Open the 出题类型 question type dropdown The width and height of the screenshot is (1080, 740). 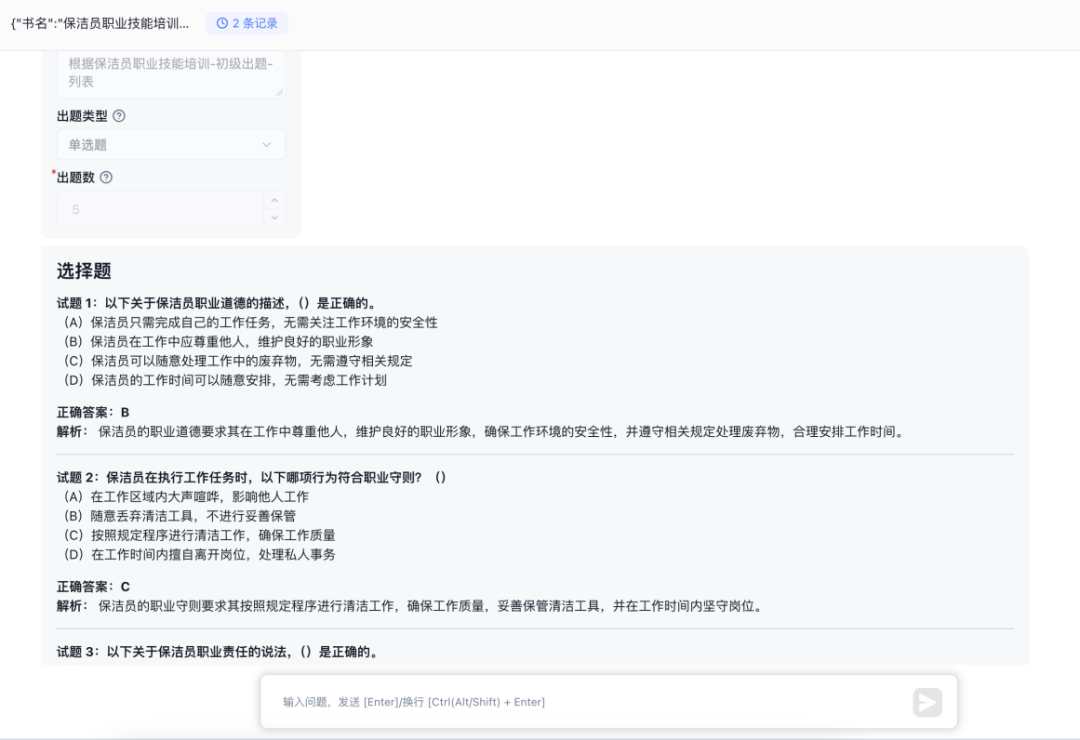click(170, 144)
